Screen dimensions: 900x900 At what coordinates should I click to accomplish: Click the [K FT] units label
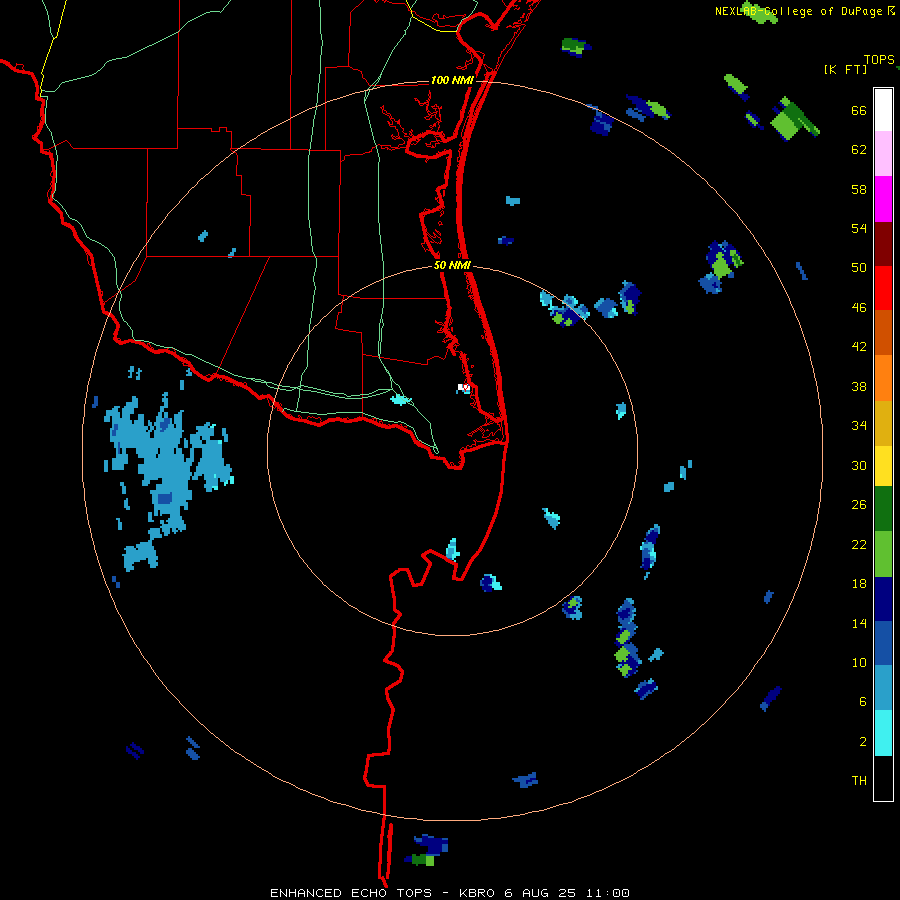(845, 70)
